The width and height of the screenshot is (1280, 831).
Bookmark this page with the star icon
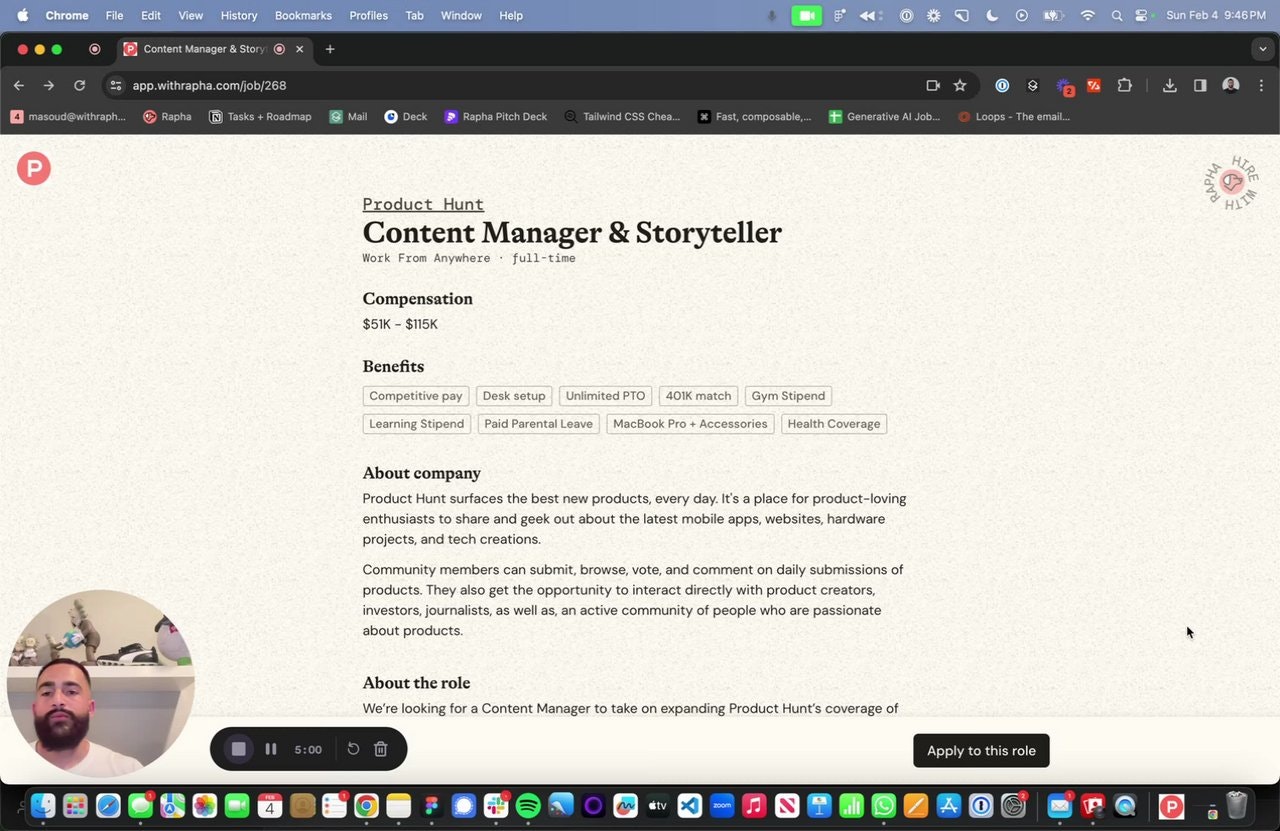tap(960, 86)
